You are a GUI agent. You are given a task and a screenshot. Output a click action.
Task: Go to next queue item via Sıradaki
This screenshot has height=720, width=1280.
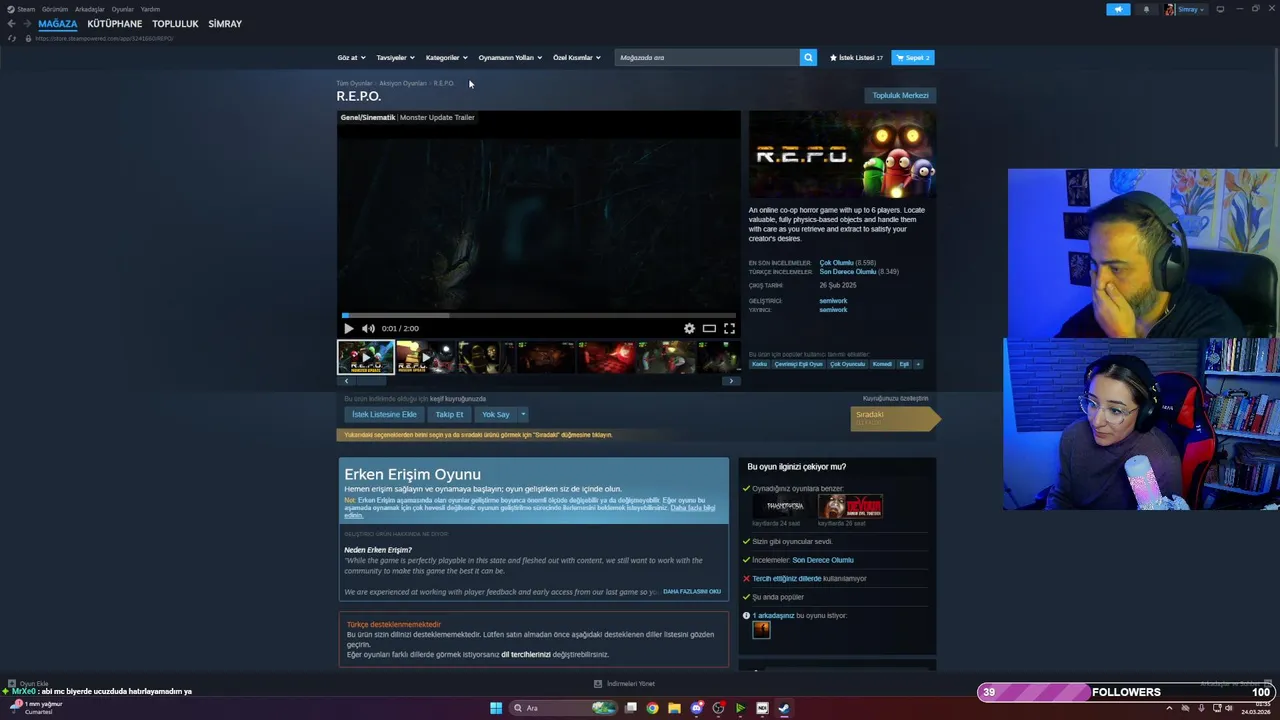pyautogui.click(x=895, y=418)
